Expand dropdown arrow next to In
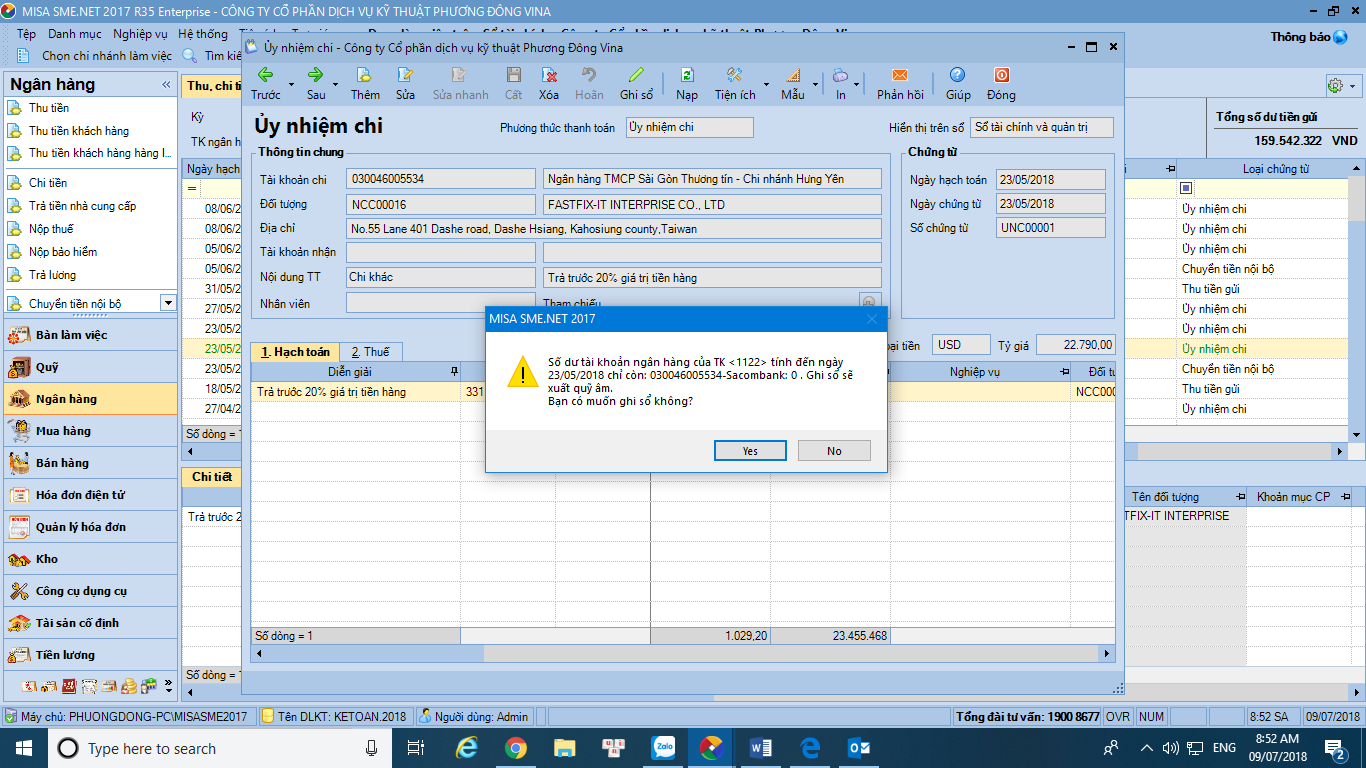Viewport: 1366px width, 768px height. pos(857,84)
